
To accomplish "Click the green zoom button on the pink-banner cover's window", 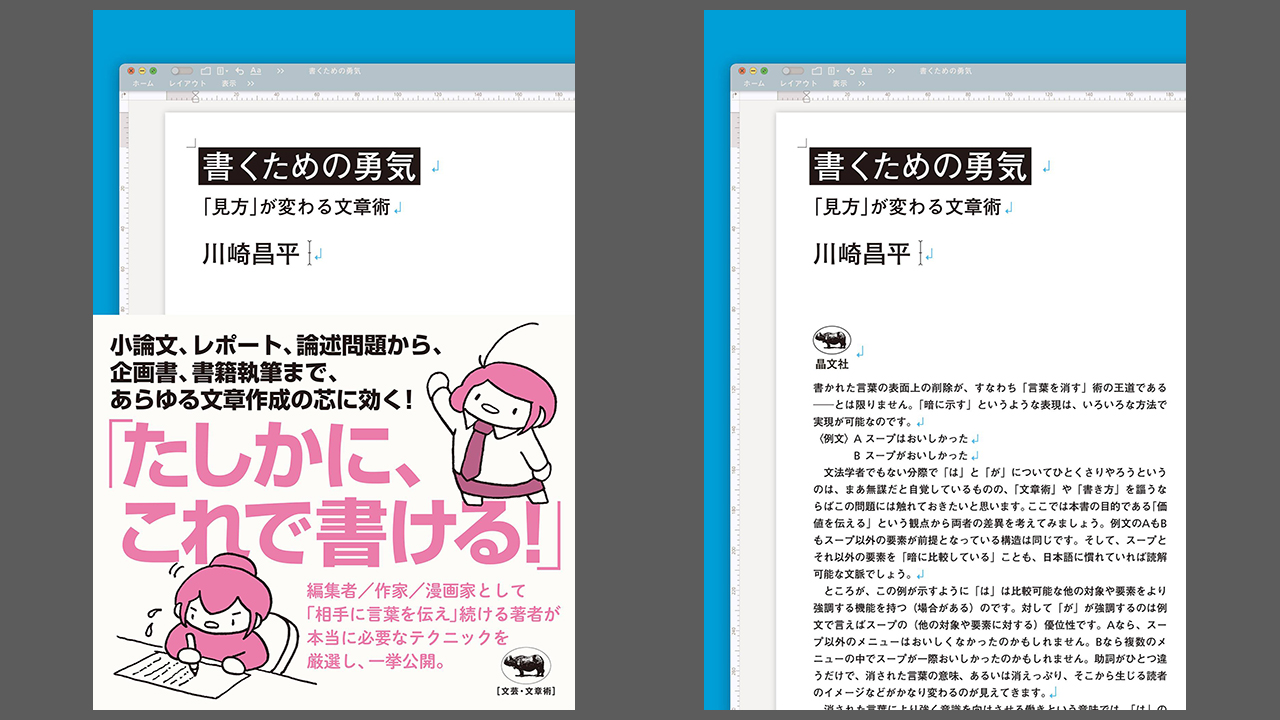I will coord(153,71).
